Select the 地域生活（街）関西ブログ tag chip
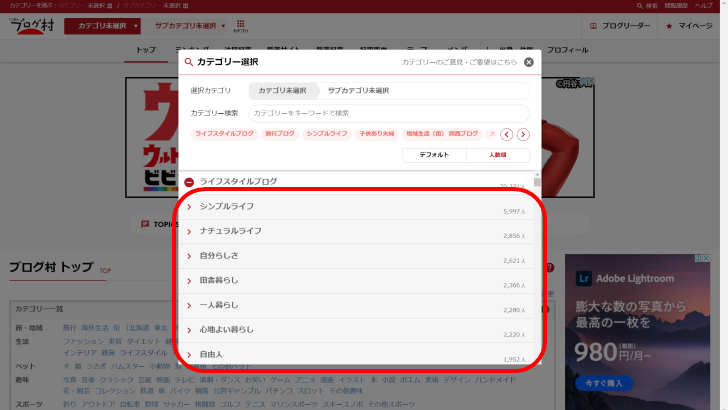Screen dimensions: 728x410 (x=442, y=134)
